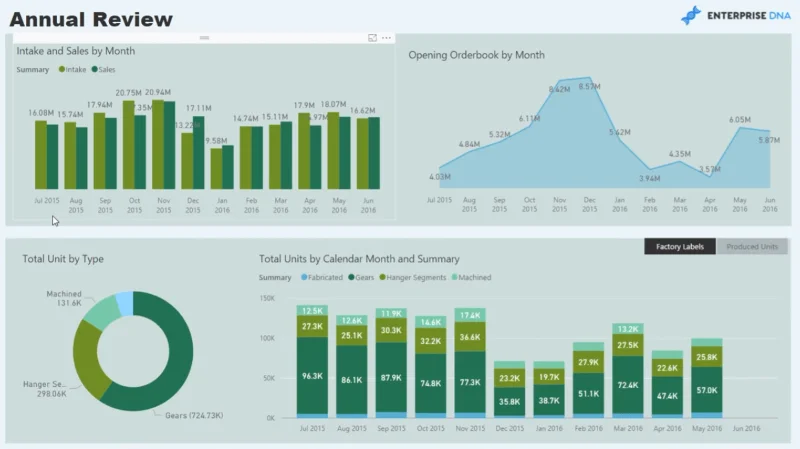Select the Hanger Segments legend entry
Viewport: 800px width, 449px height.
click(413, 277)
